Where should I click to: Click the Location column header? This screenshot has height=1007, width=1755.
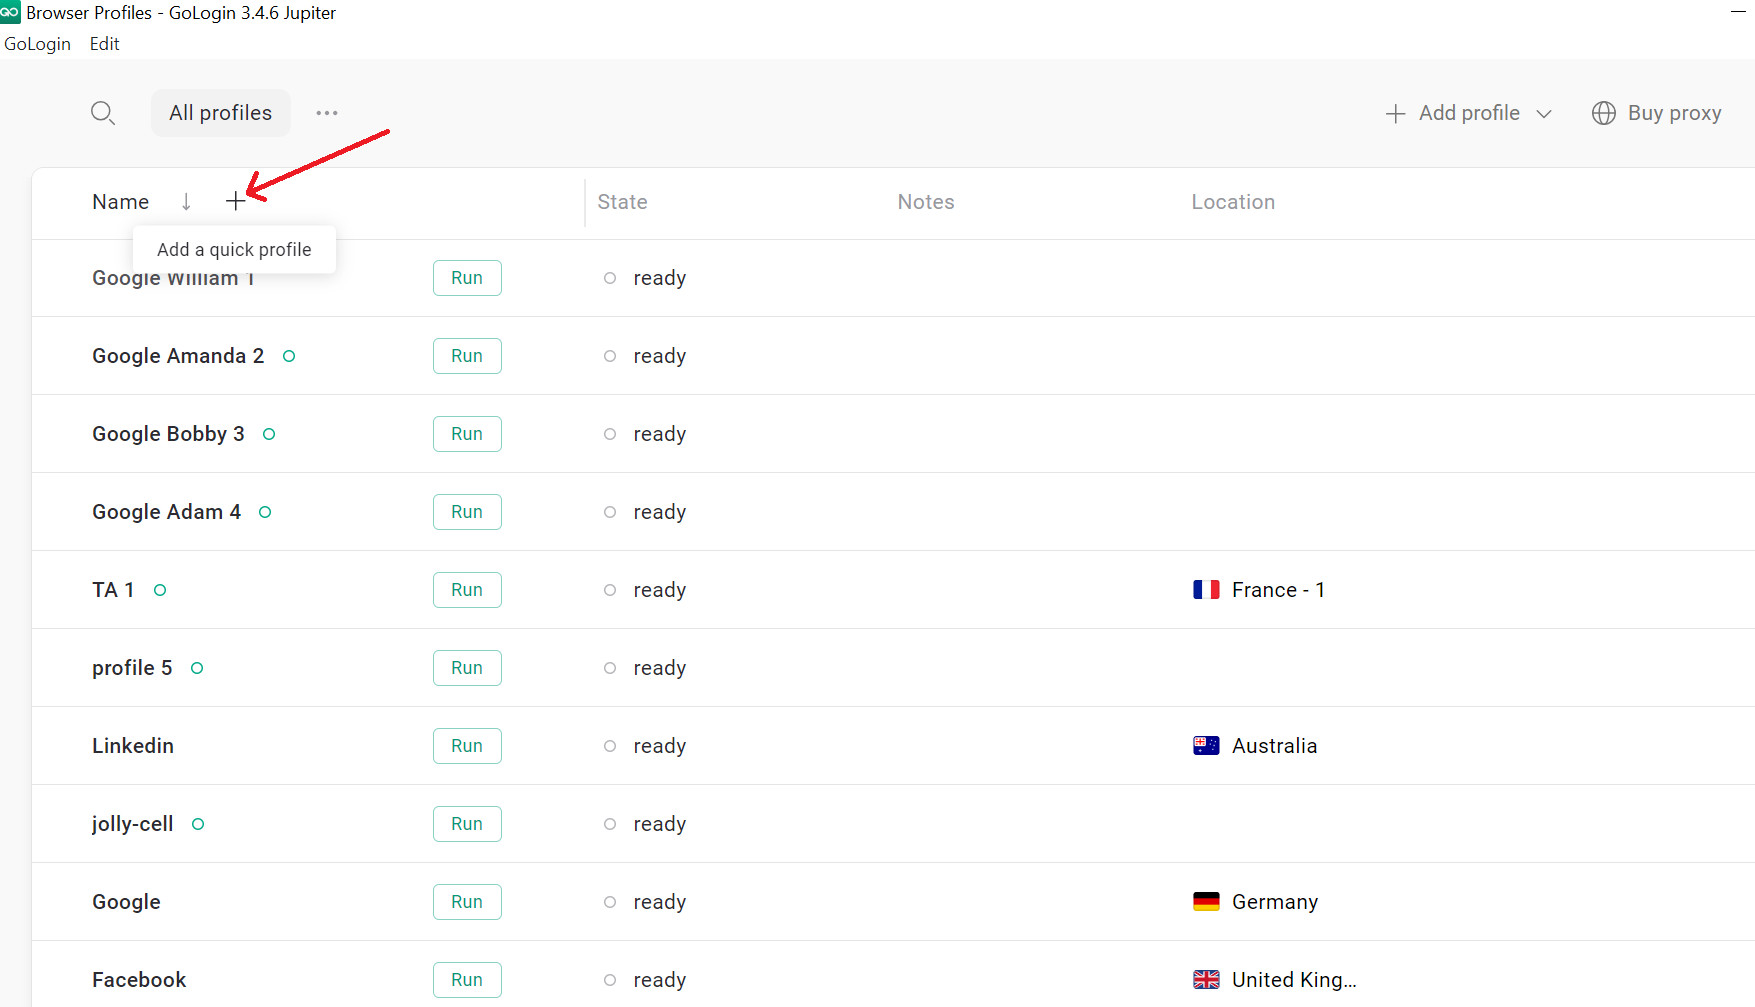[1233, 202]
